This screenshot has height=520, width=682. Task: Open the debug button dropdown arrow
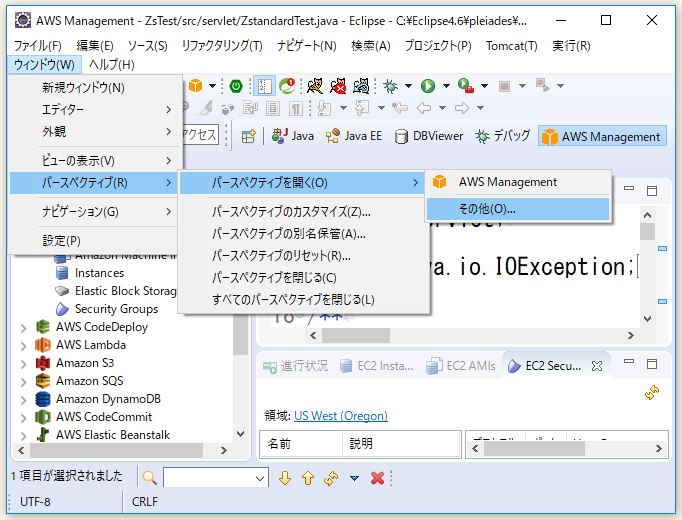(408, 86)
